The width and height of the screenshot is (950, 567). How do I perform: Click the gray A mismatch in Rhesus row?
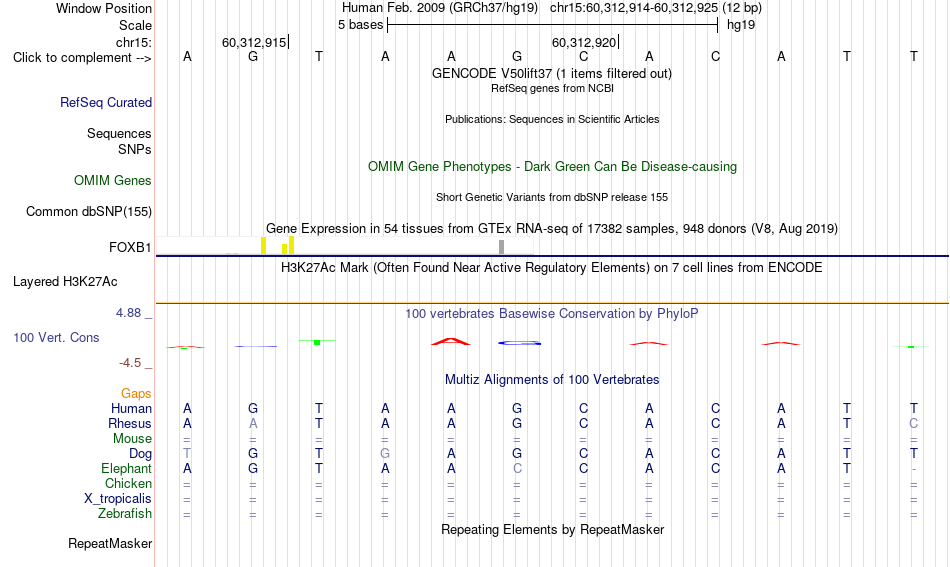[x=253, y=423]
